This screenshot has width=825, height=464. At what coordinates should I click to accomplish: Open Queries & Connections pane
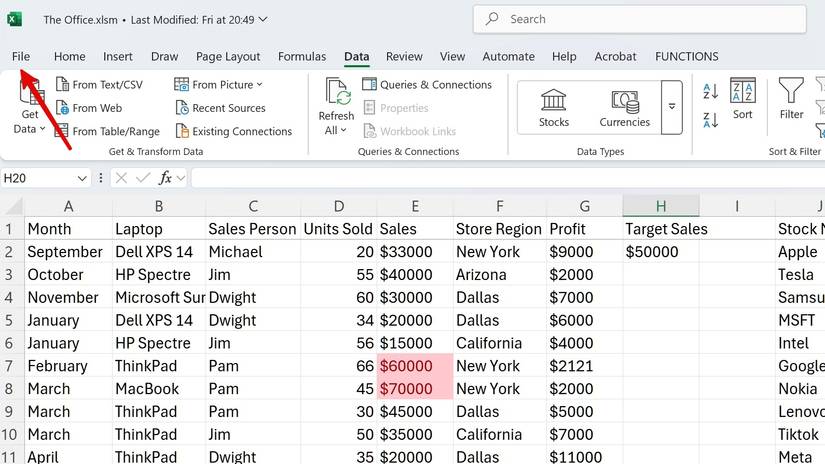pyautogui.click(x=427, y=85)
